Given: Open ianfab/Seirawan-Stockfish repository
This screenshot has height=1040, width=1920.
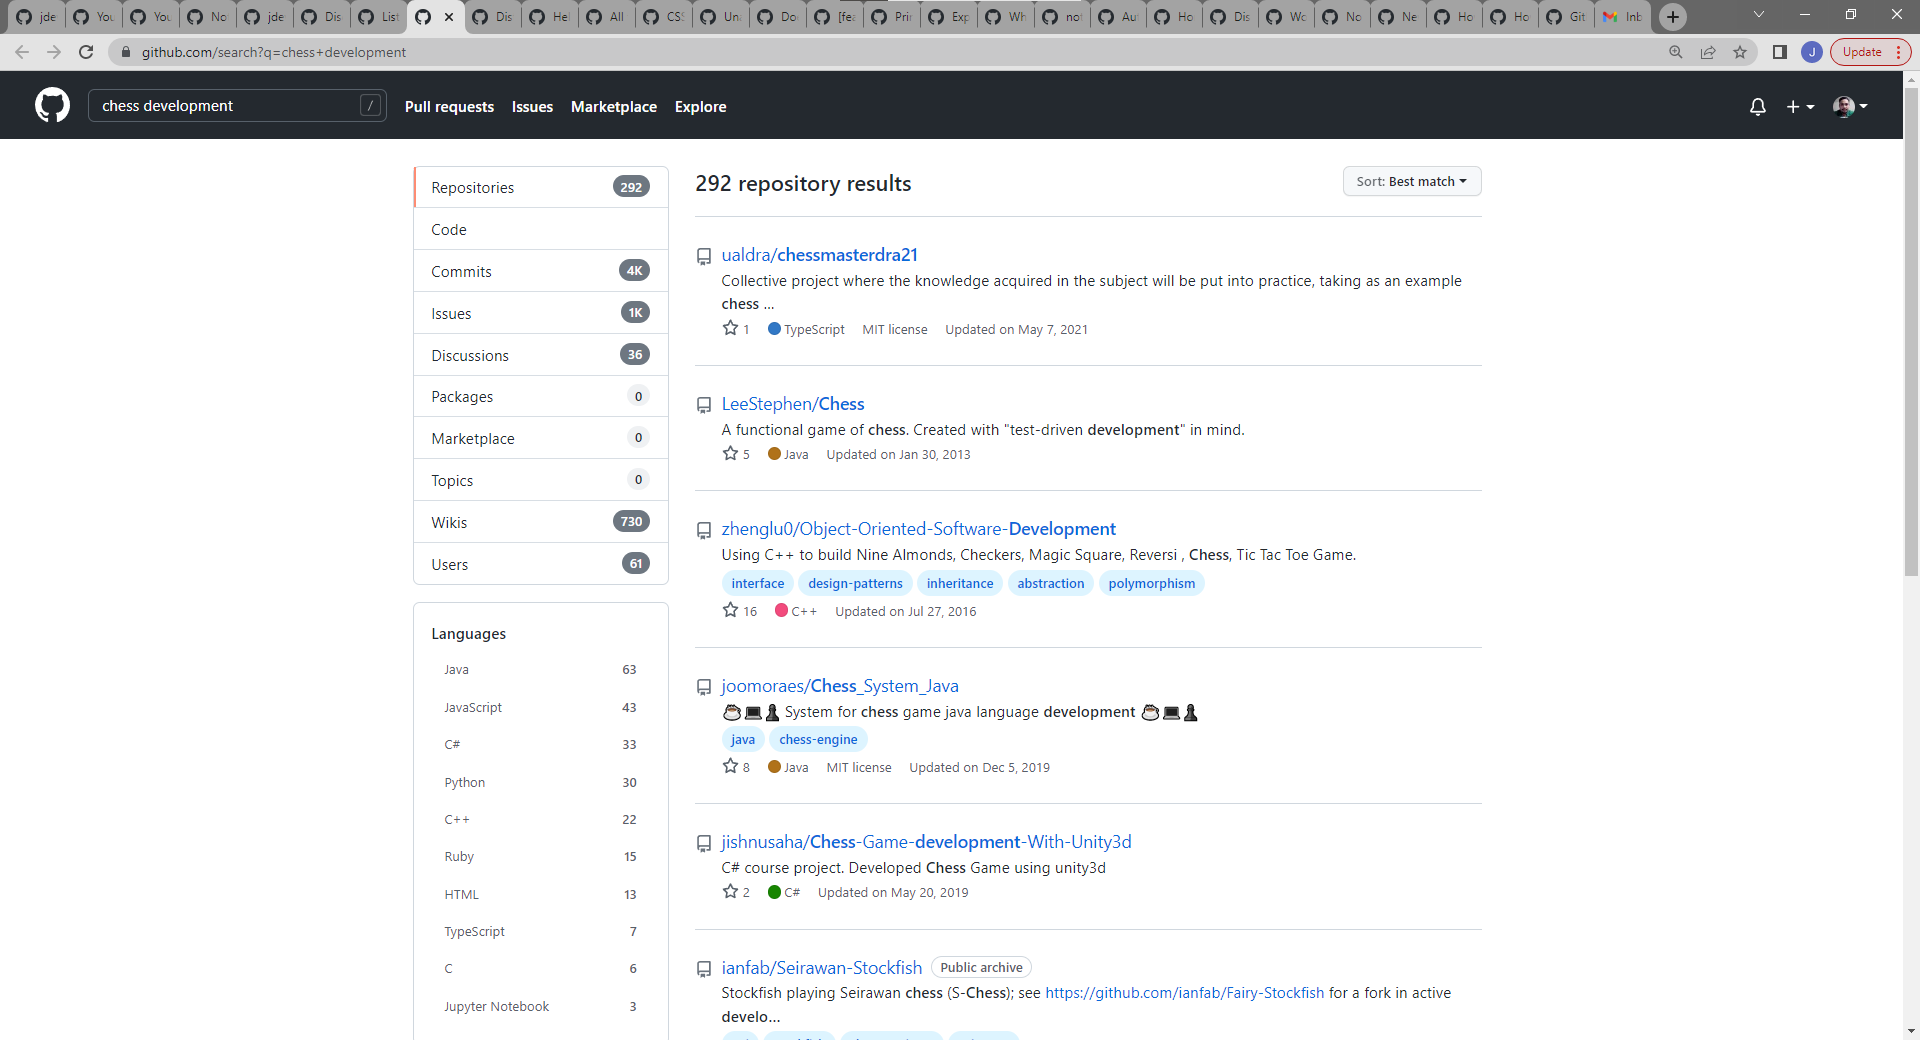Looking at the screenshot, I should tap(821, 967).
